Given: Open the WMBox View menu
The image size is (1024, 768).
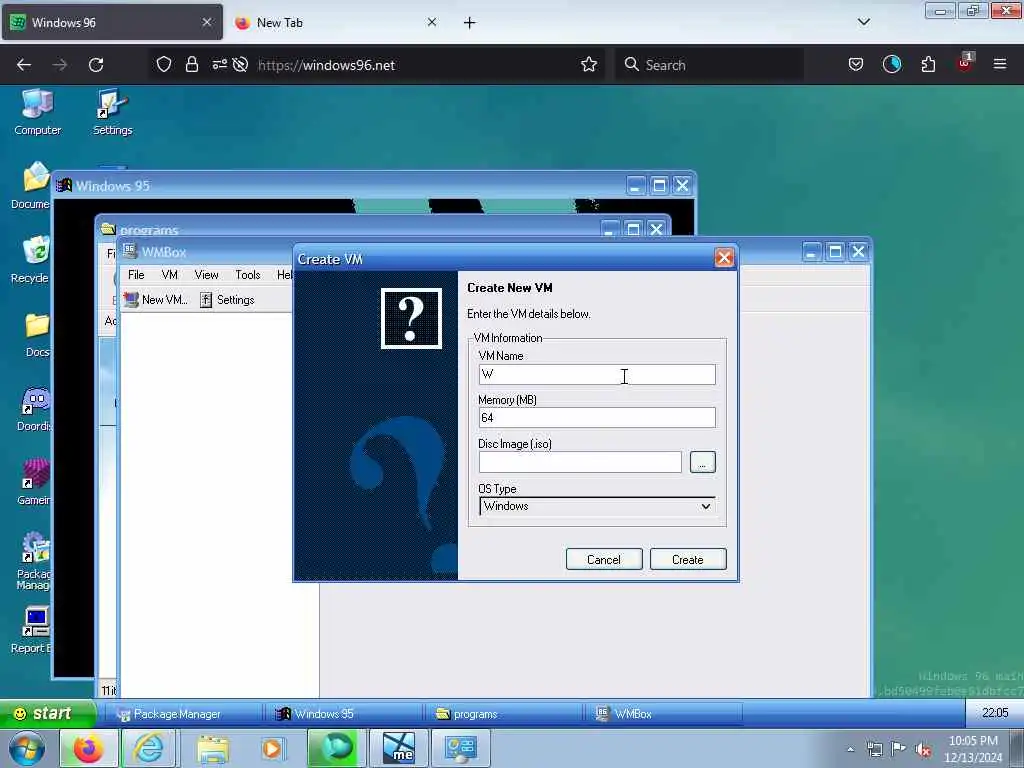Looking at the screenshot, I should [x=206, y=275].
